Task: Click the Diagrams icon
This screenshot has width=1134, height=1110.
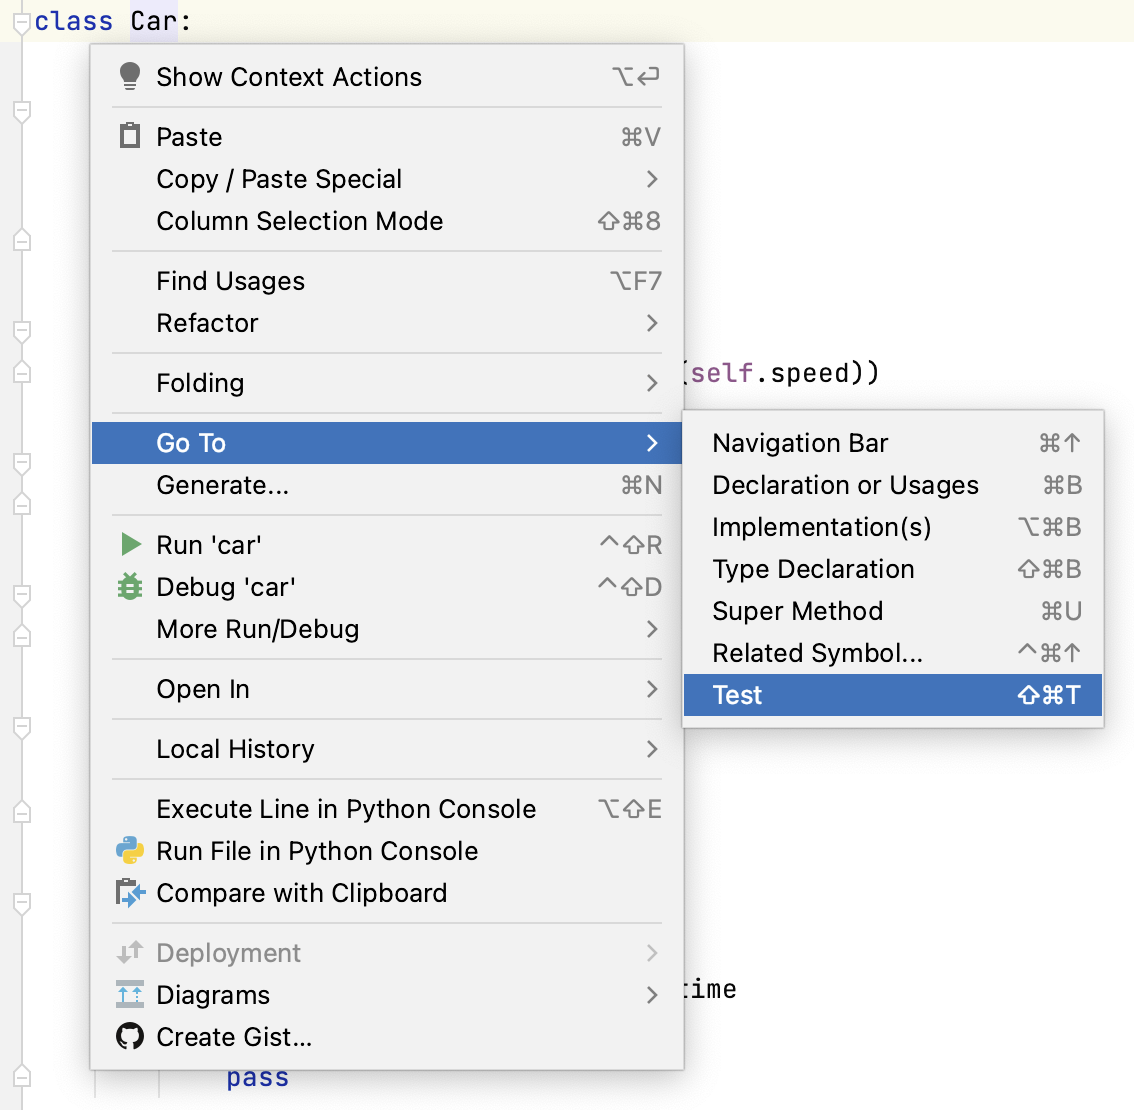Action: pos(130,994)
